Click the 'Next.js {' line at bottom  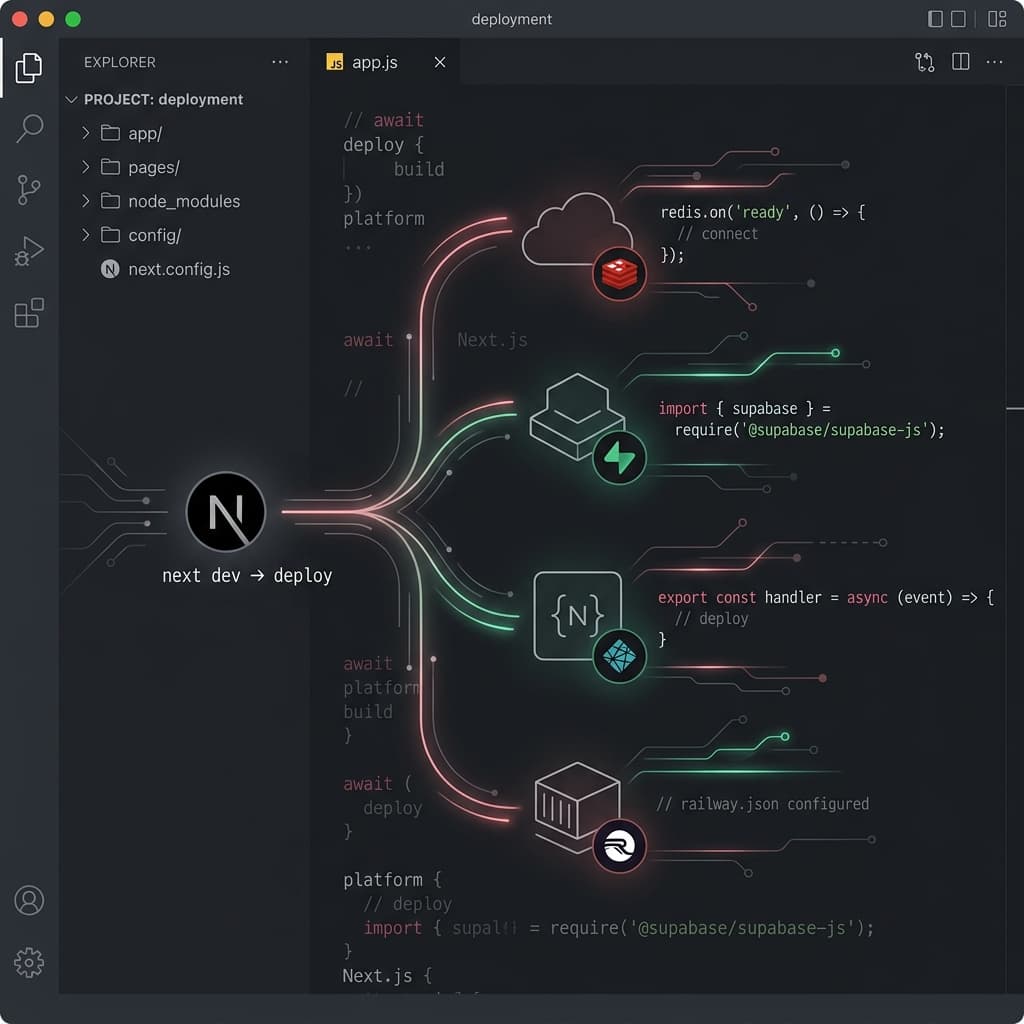click(x=387, y=976)
